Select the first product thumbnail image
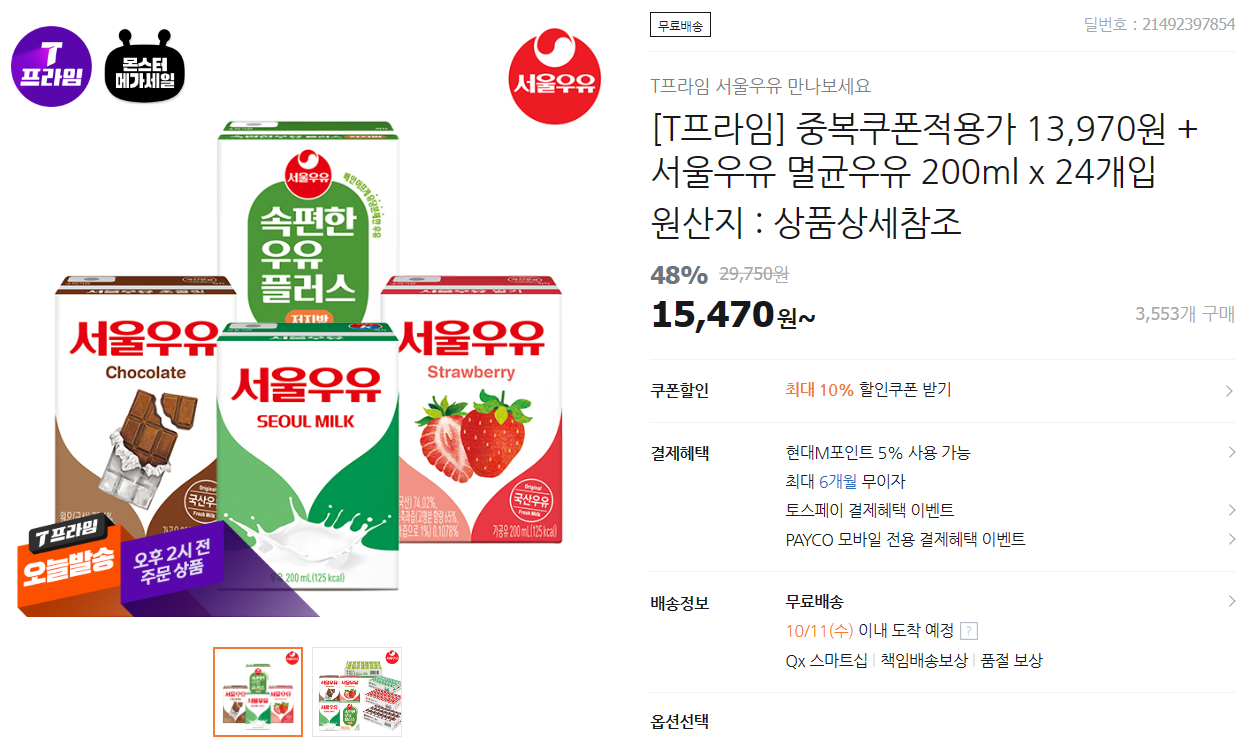1236x747 pixels. [257, 692]
